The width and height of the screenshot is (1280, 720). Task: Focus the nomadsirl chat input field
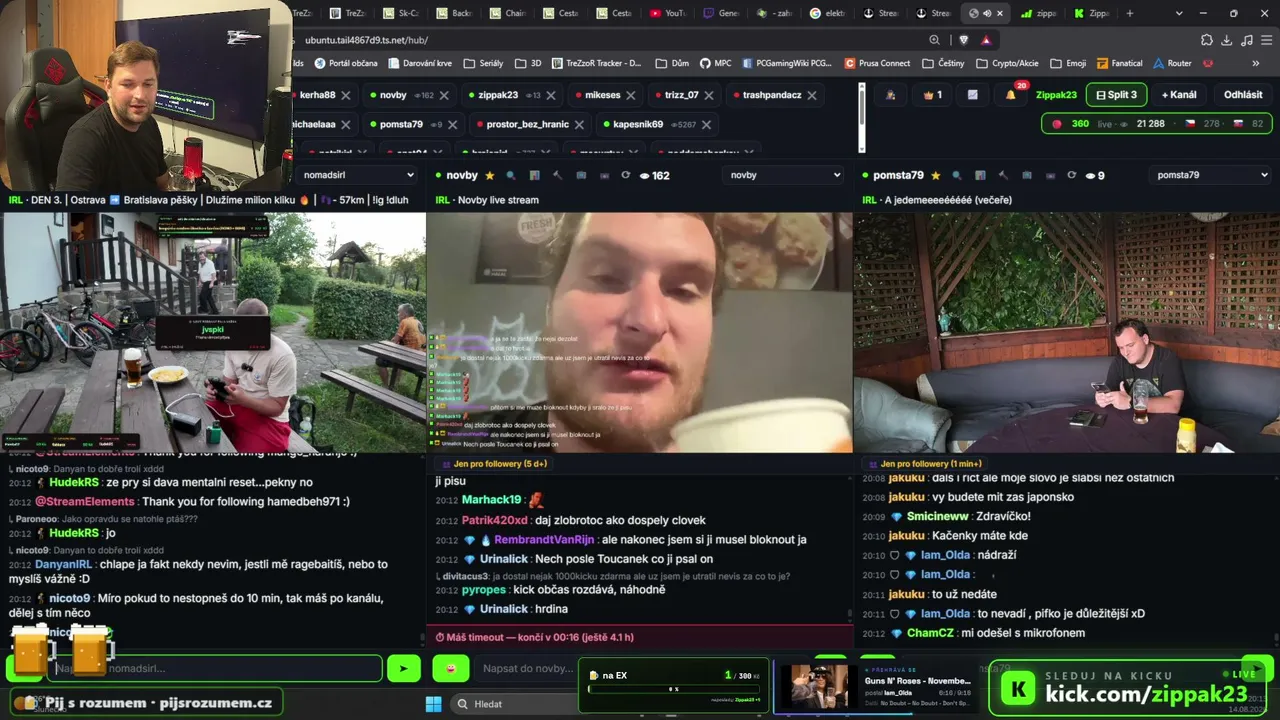point(215,668)
